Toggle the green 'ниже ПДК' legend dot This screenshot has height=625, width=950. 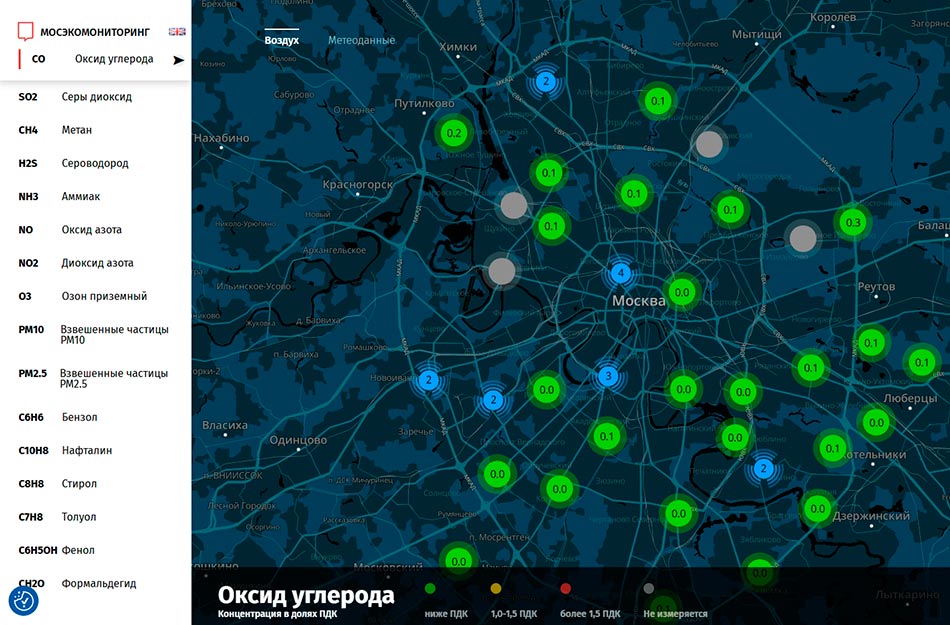click(x=430, y=590)
